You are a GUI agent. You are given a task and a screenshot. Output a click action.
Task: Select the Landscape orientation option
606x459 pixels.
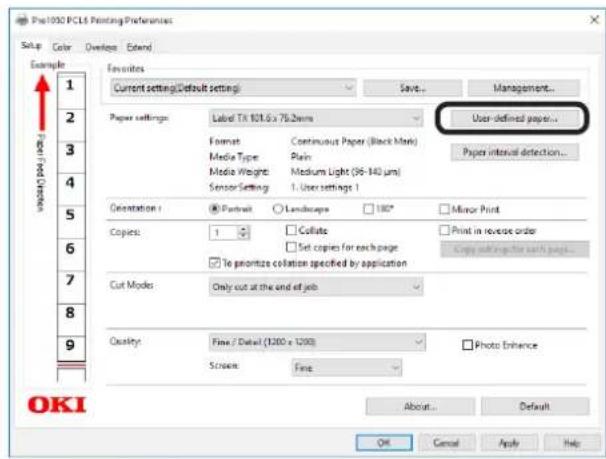[277, 208]
